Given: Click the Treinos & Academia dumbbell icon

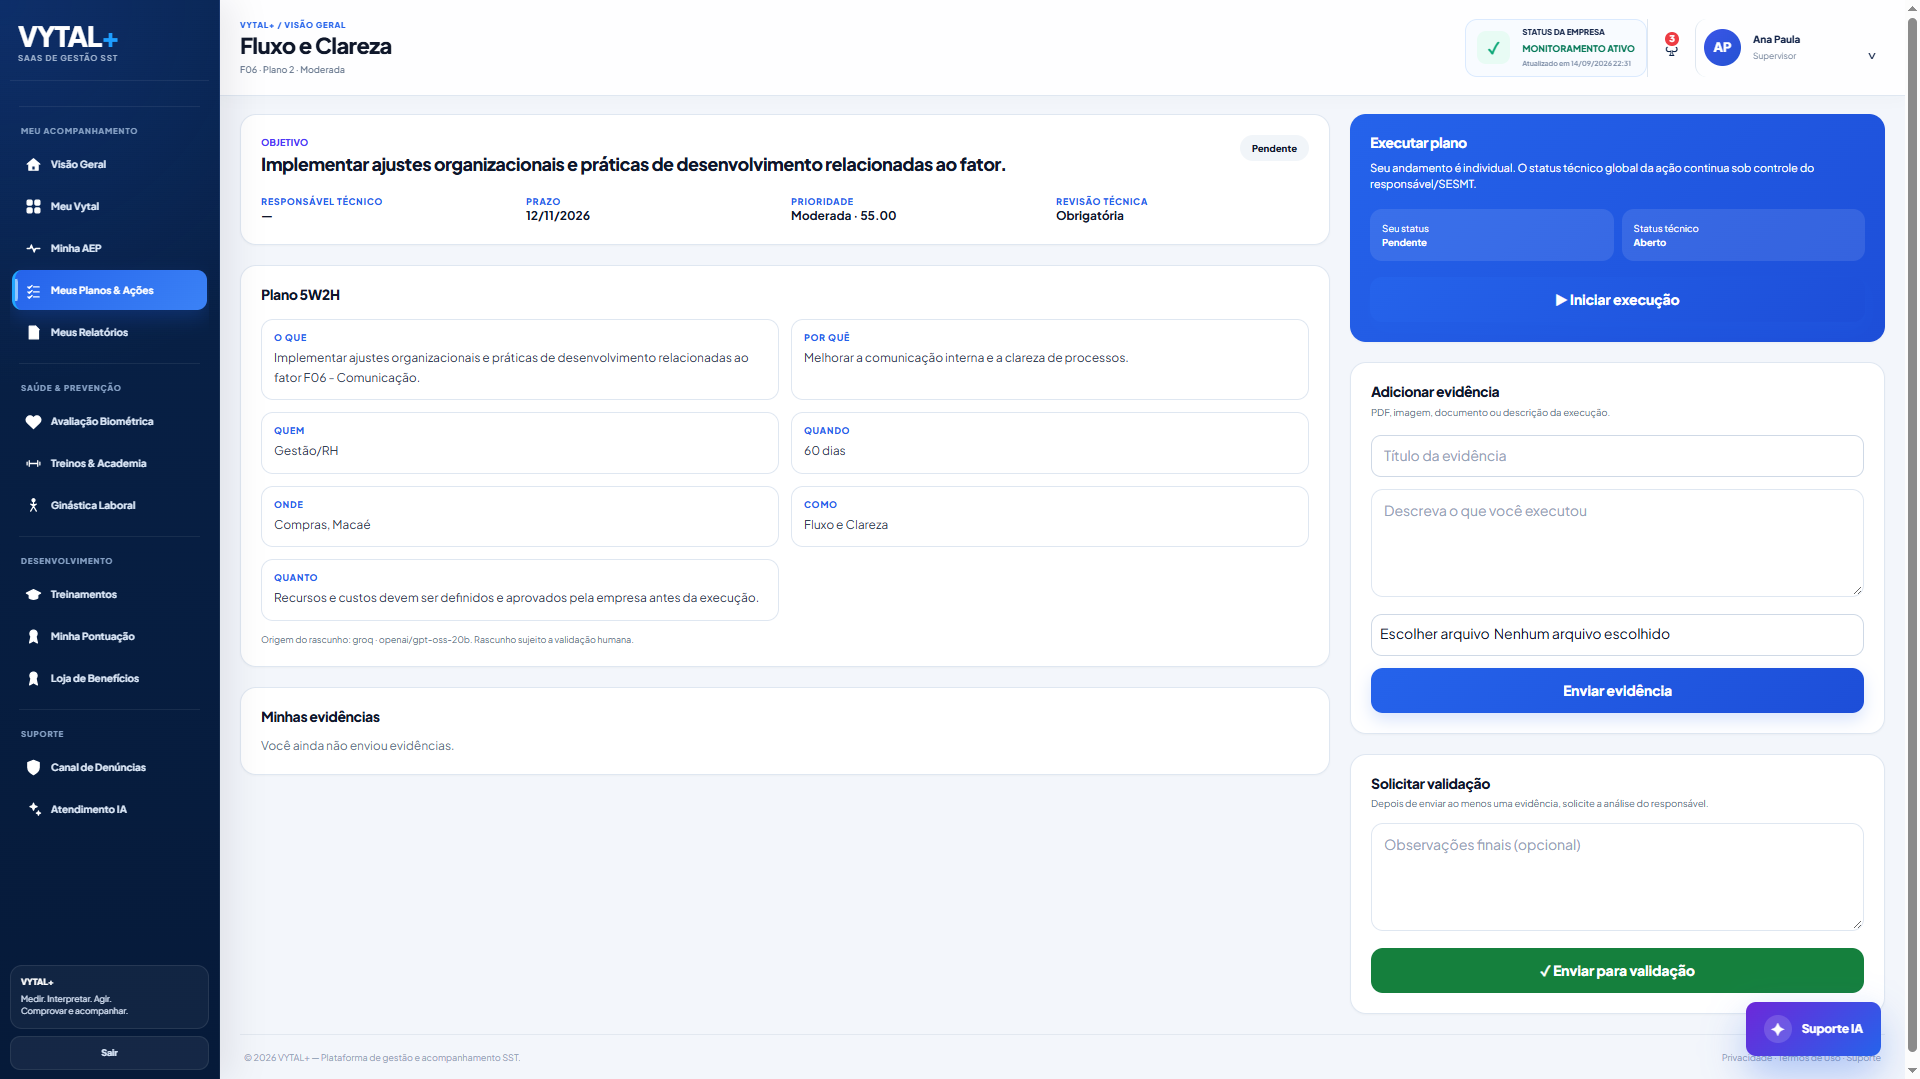Looking at the screenshot, I should click(33, 464).
